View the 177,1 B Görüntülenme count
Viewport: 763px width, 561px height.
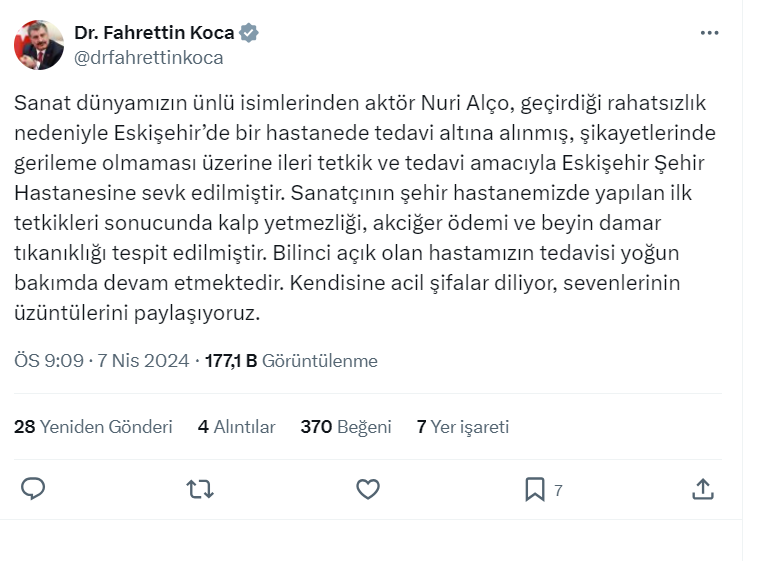[x=291, y=361]
